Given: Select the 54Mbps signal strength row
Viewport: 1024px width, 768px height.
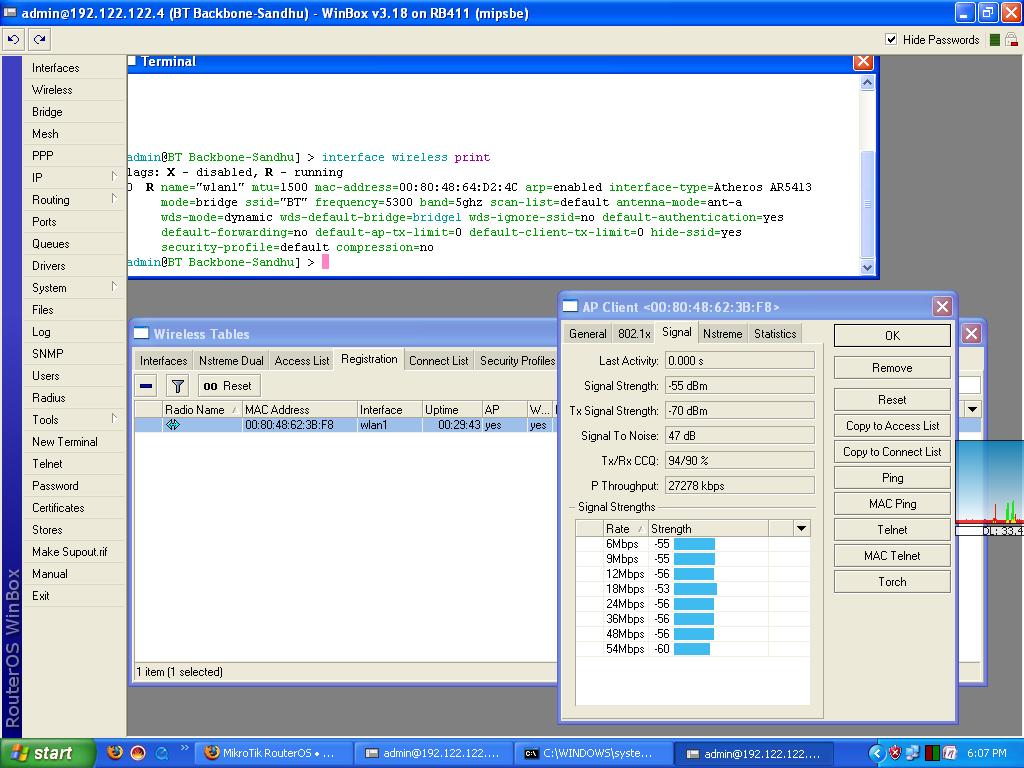Looking at the screenshot, I should pos(692,649).
